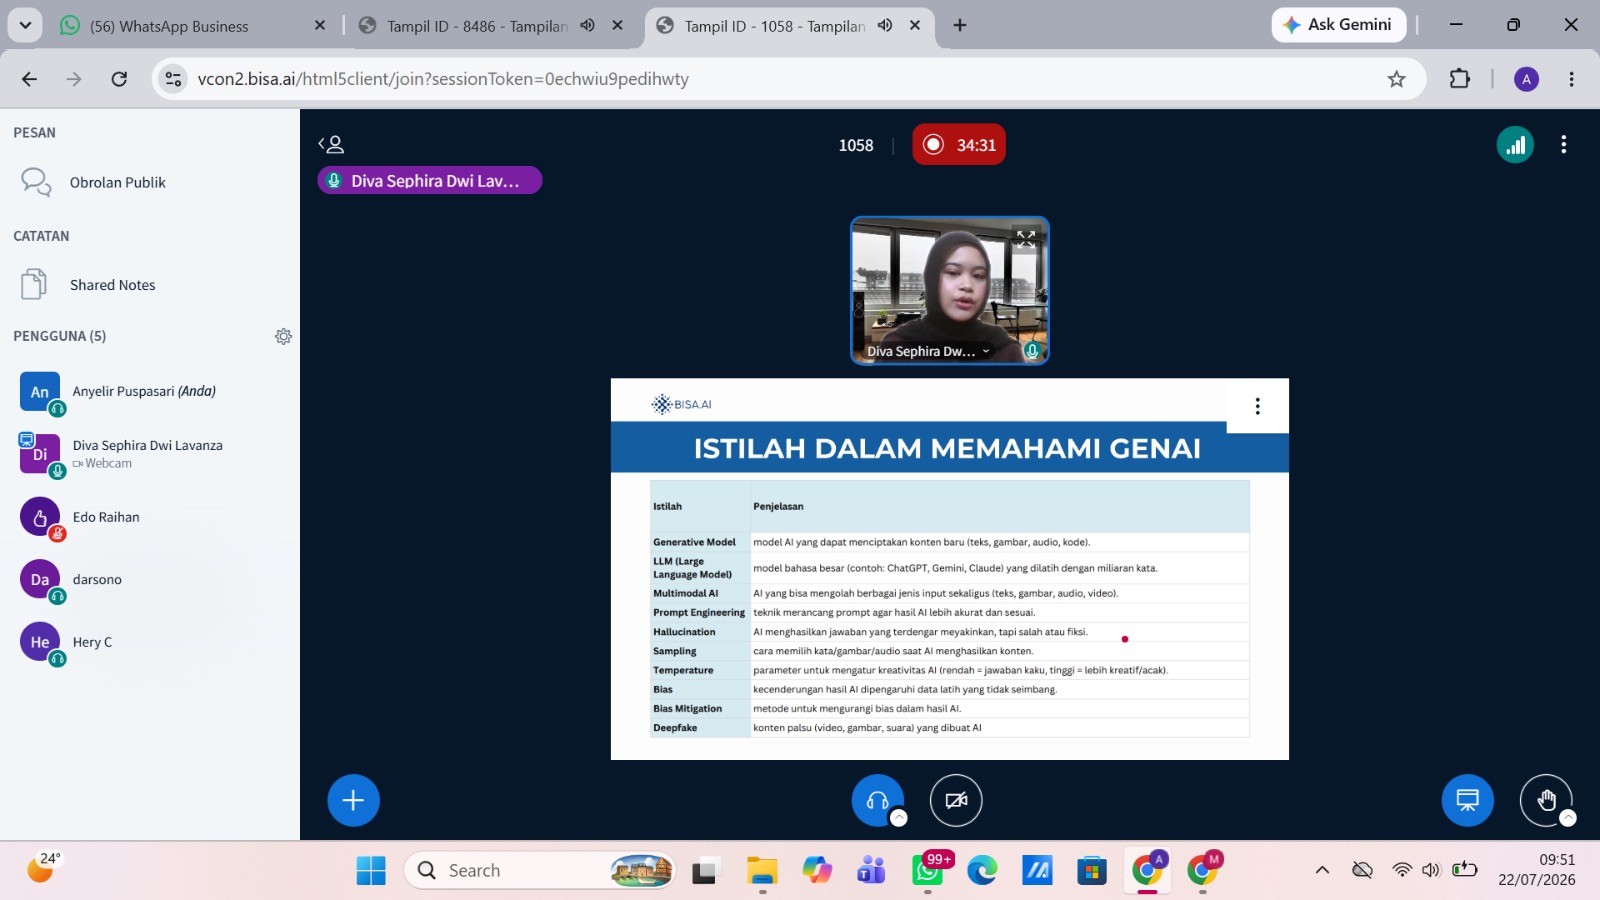Click the address bar URL
The width and height of the screenshot is (1600, 900).
(x=443, y=79)
